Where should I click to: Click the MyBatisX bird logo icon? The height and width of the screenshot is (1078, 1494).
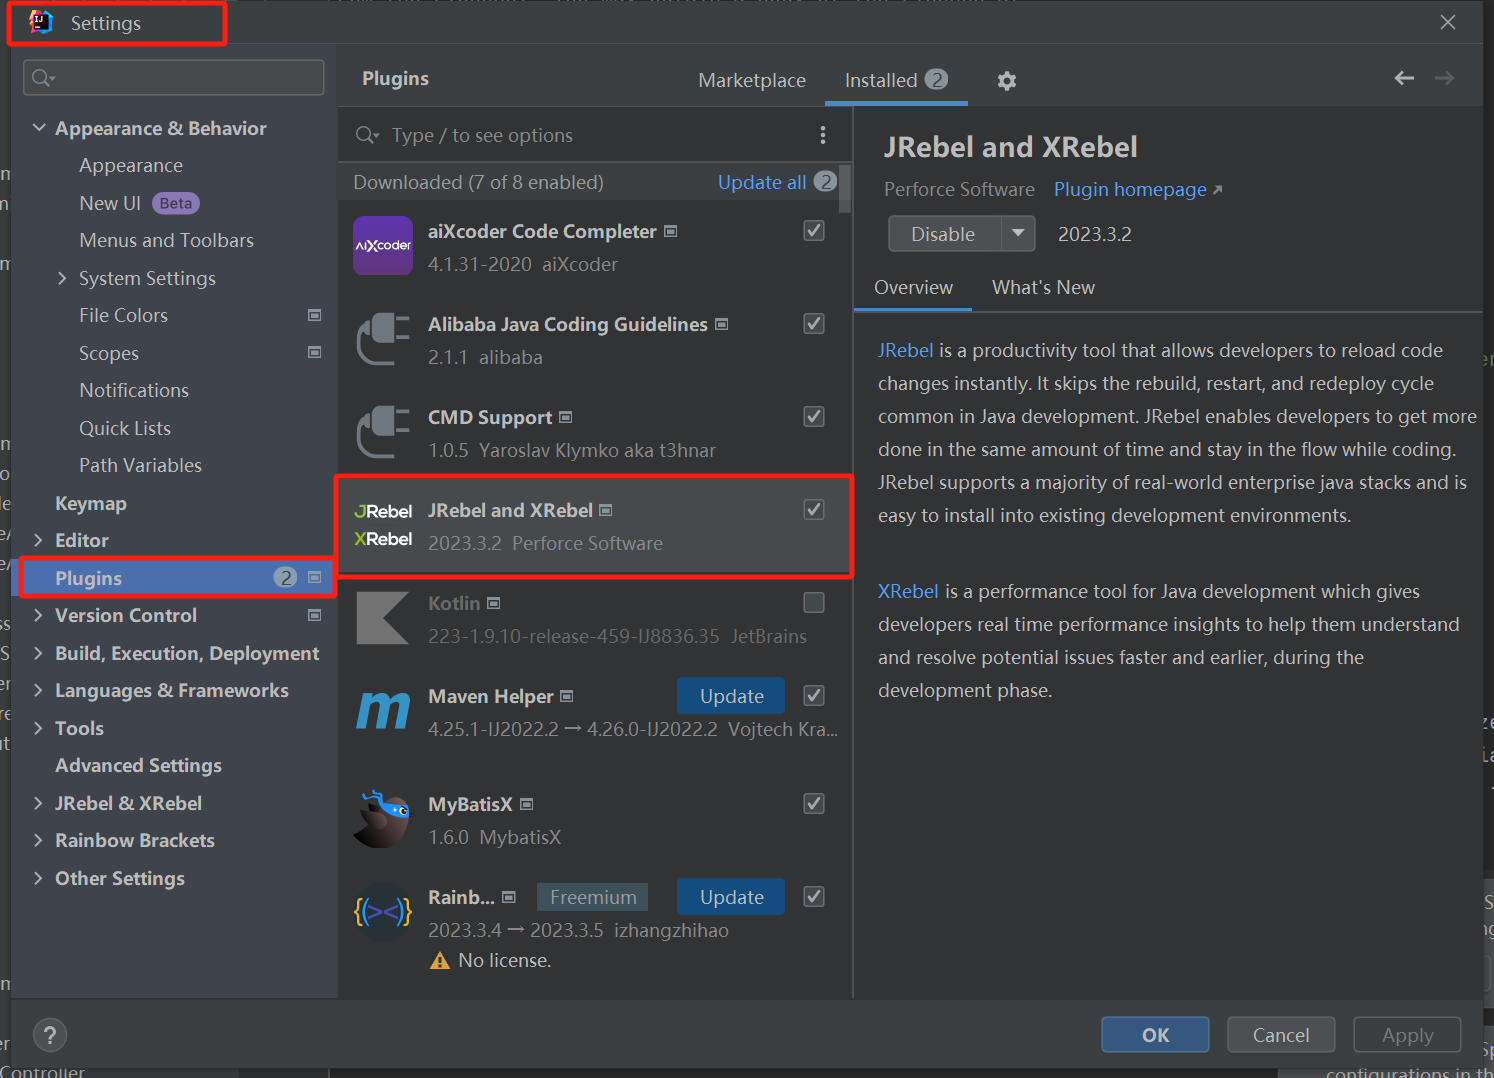coord(383,819)
